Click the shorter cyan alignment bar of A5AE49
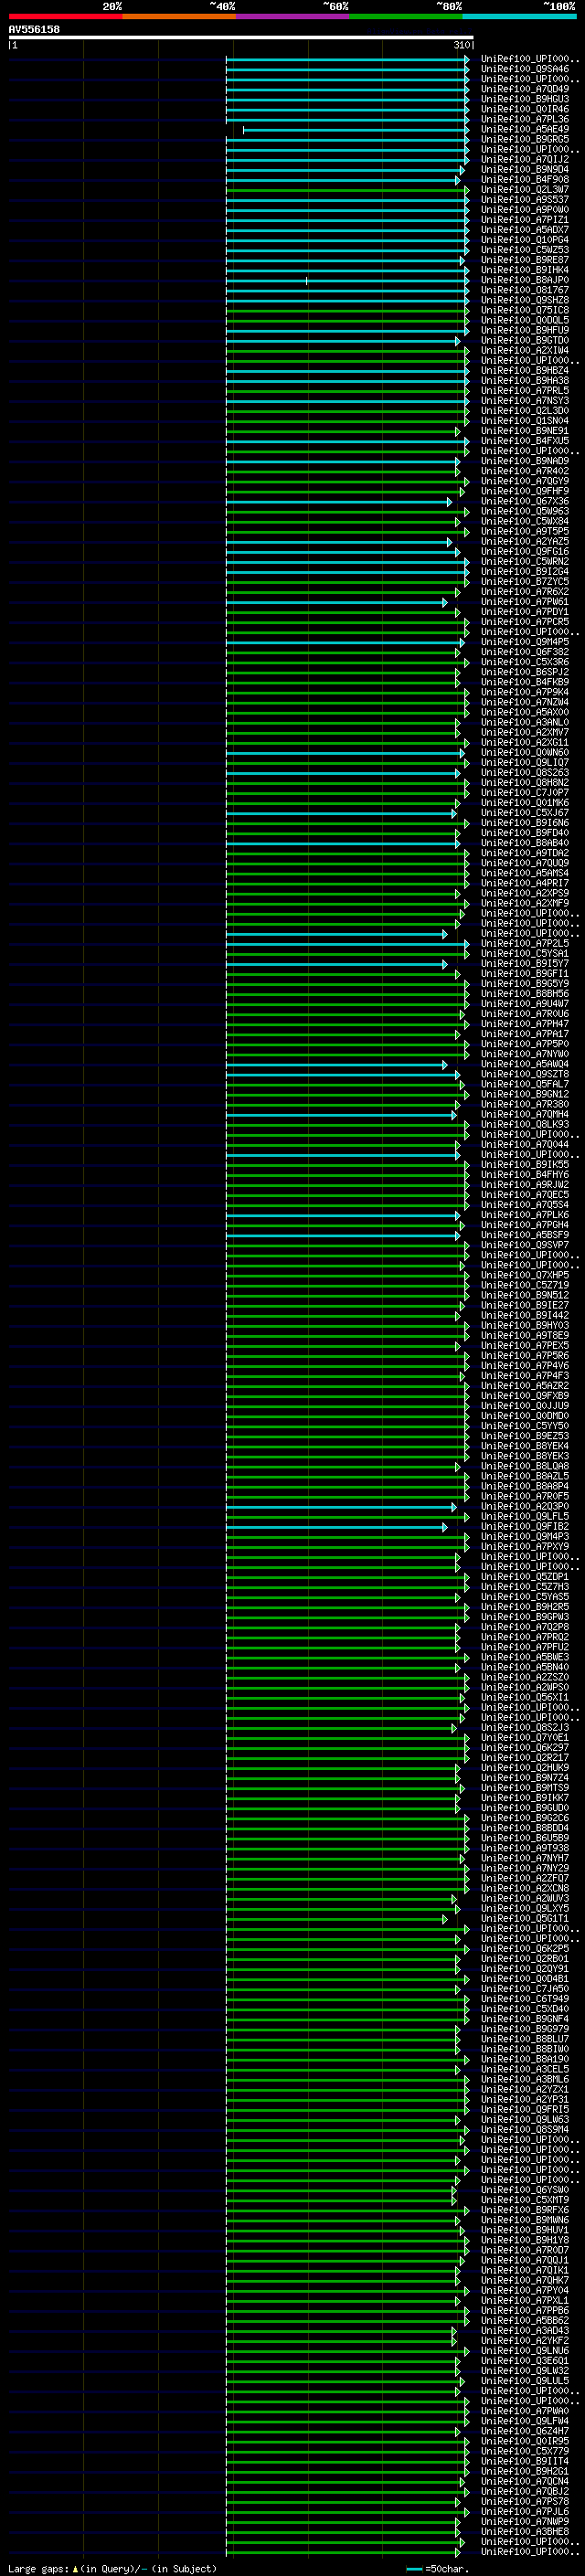The width and height of the screenshot is (585, 2576). point(356,130)
